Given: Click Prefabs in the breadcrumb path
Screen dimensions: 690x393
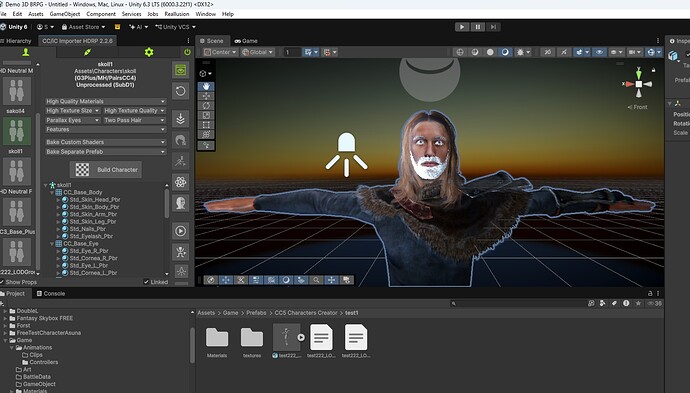Looking at the screenshot, I should click(256, 313).
